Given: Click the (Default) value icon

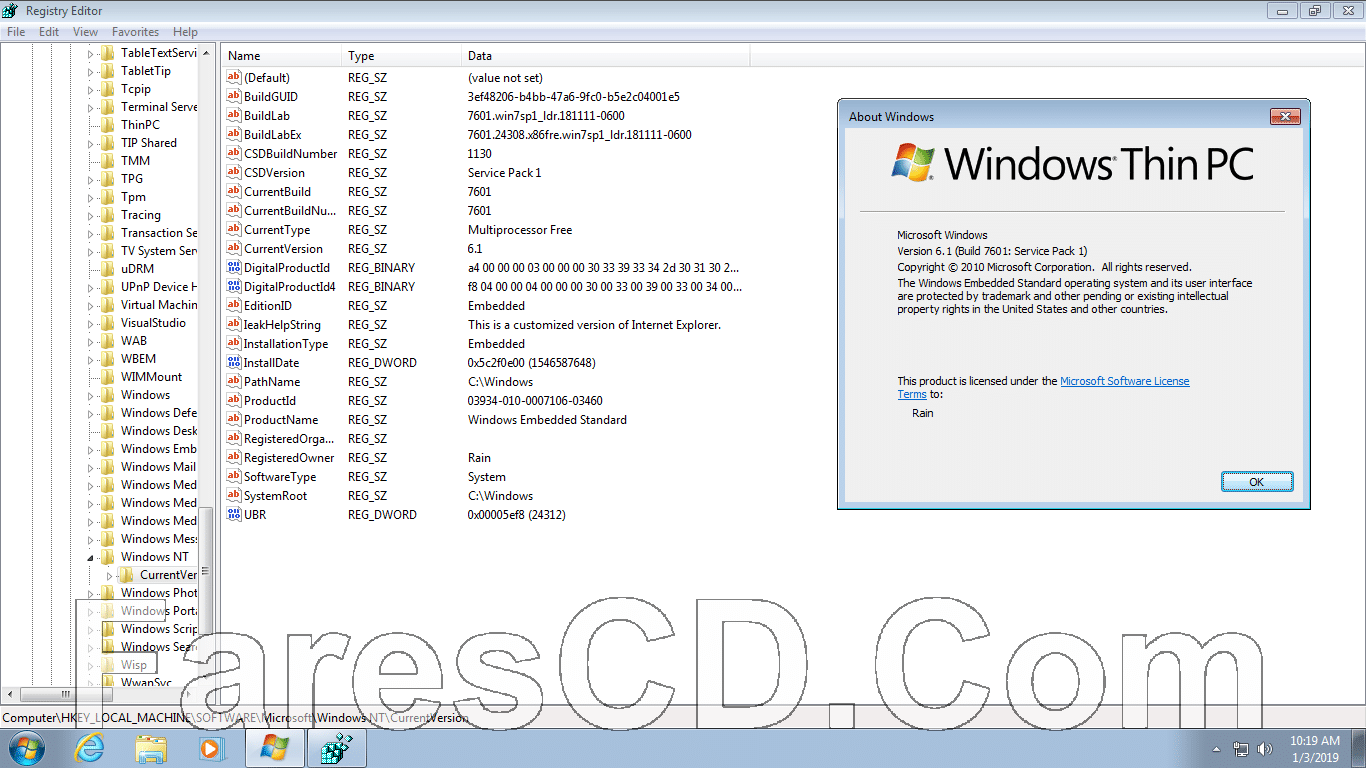Looking at the screenshot, I should tap(234, 78).
